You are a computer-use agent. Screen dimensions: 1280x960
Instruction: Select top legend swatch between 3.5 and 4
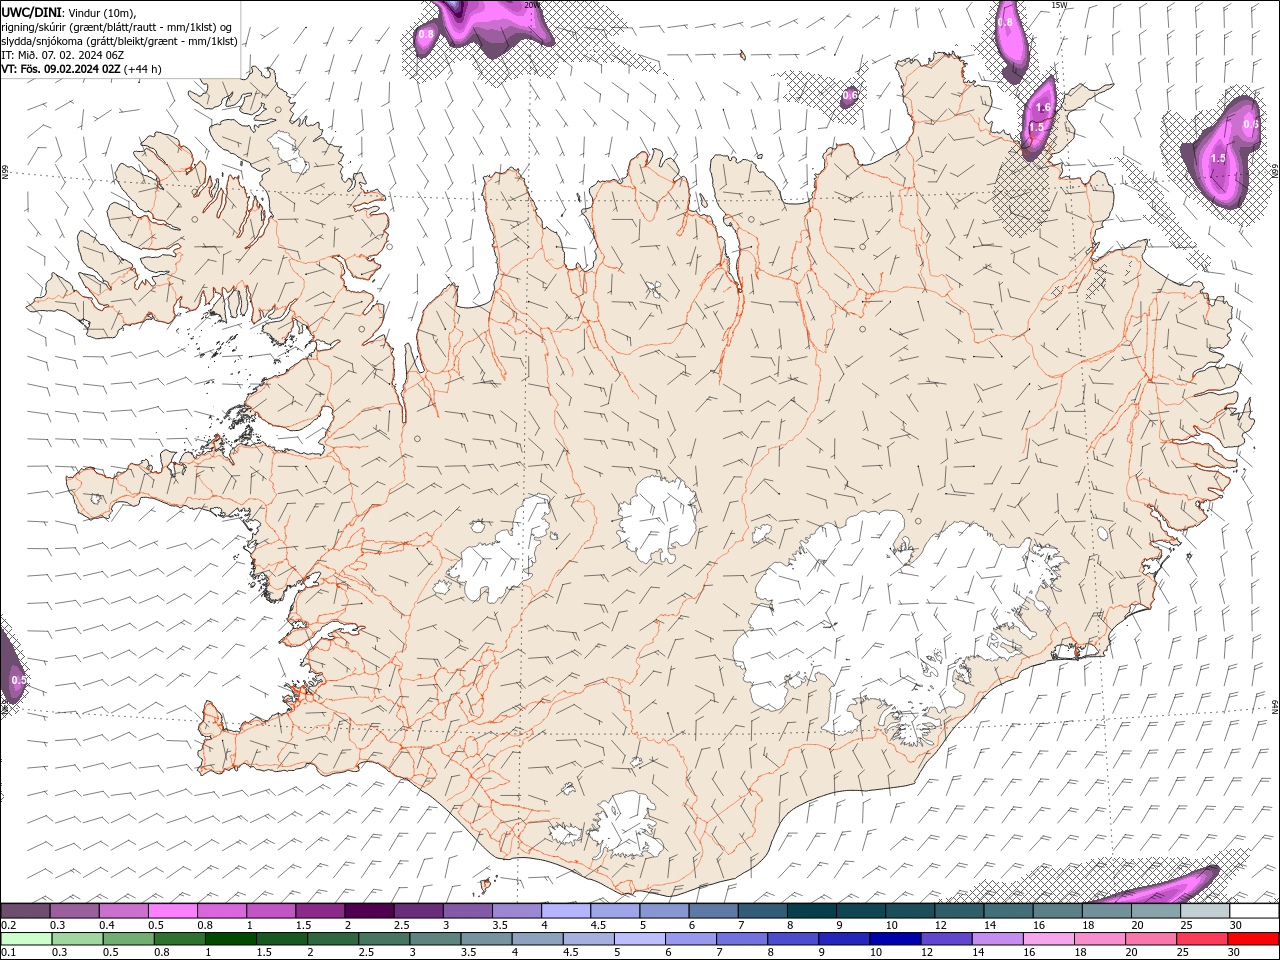[x=516, y=911]
